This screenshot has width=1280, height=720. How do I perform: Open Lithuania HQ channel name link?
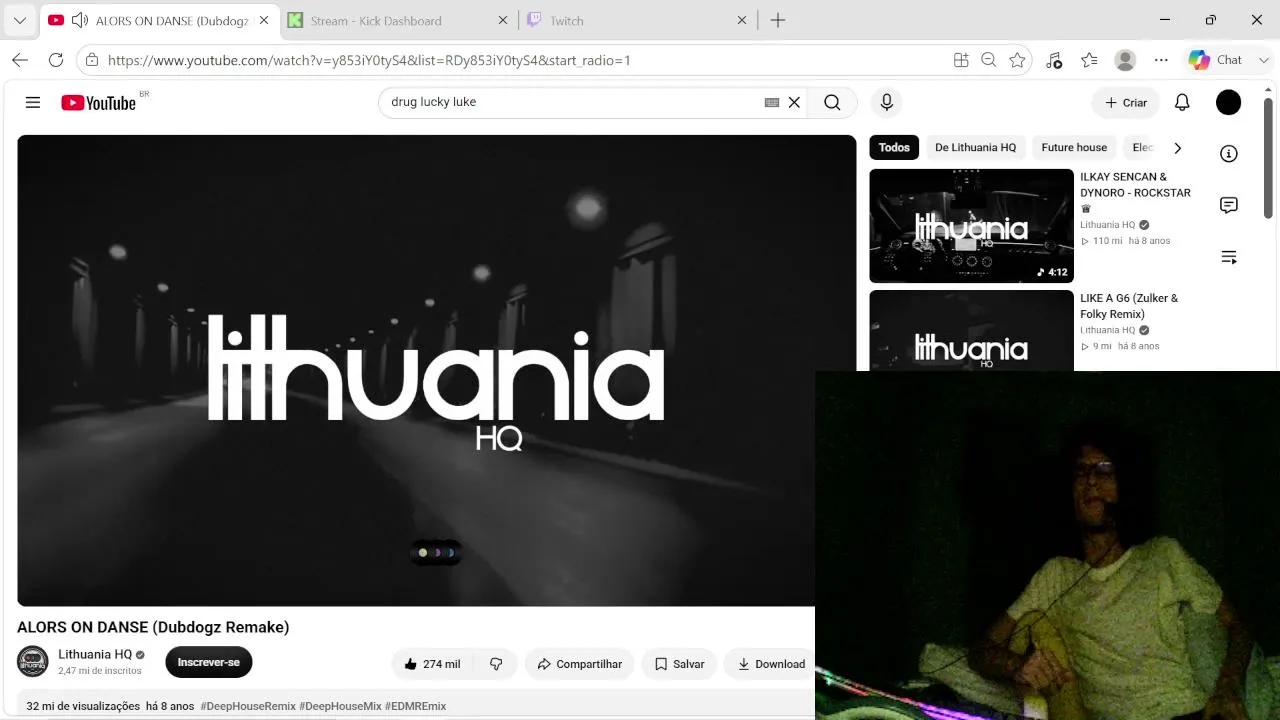click(95, 654)
